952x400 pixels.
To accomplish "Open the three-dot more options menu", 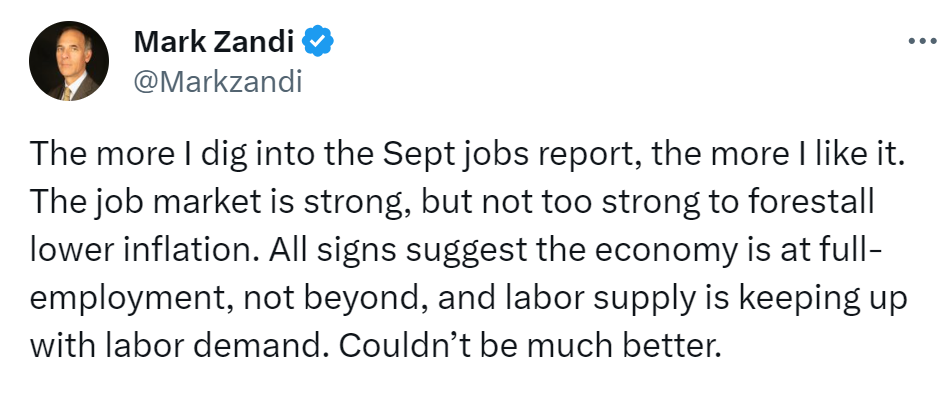I will pos(922,41).
